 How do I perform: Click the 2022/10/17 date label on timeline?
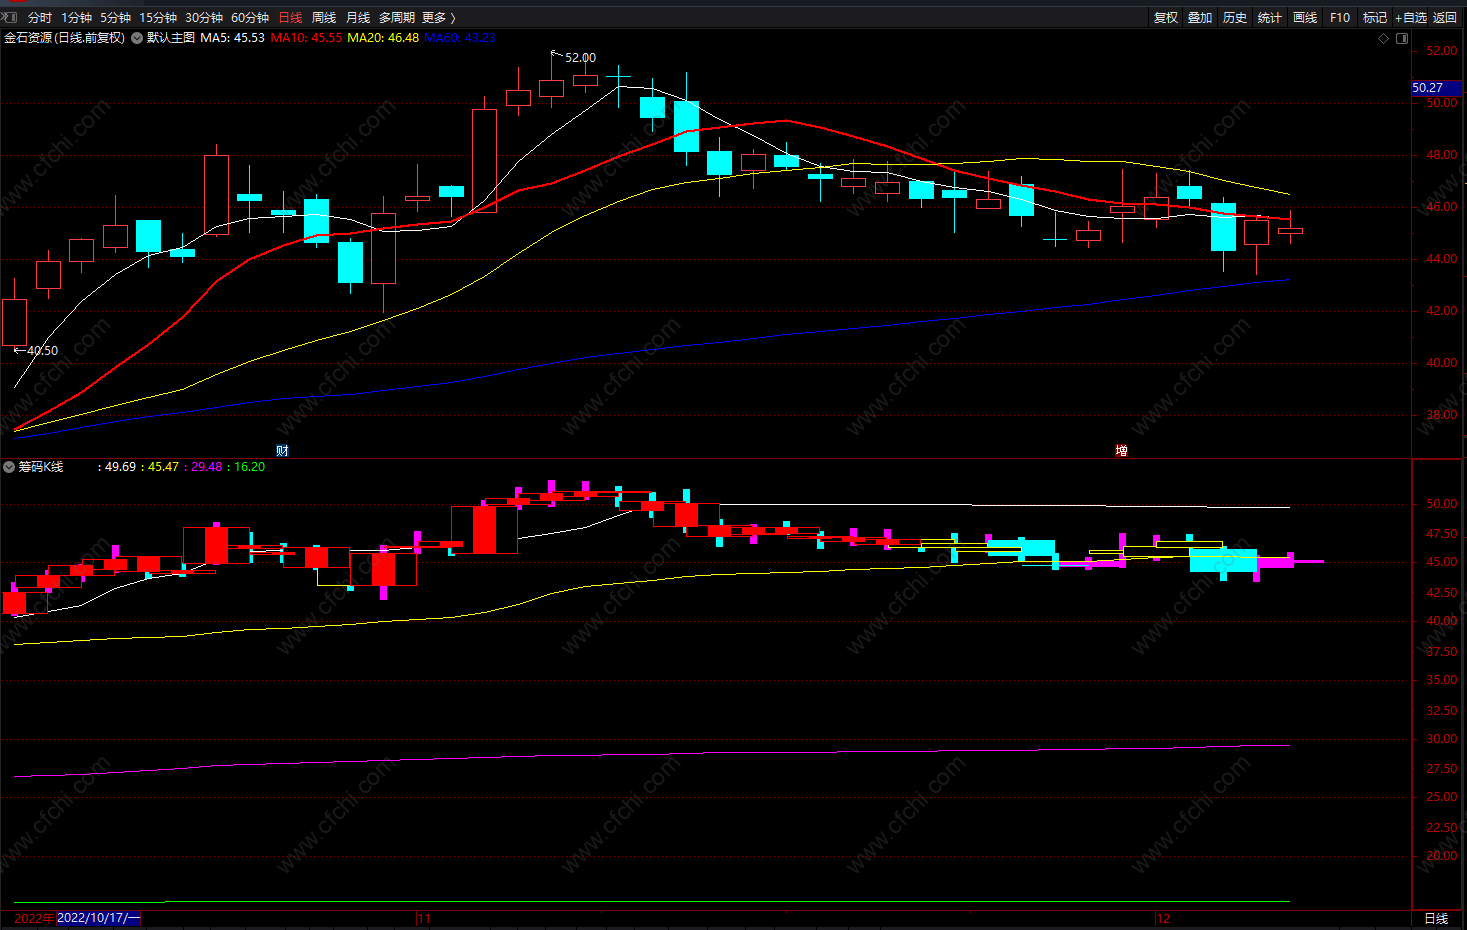[98, 918]
